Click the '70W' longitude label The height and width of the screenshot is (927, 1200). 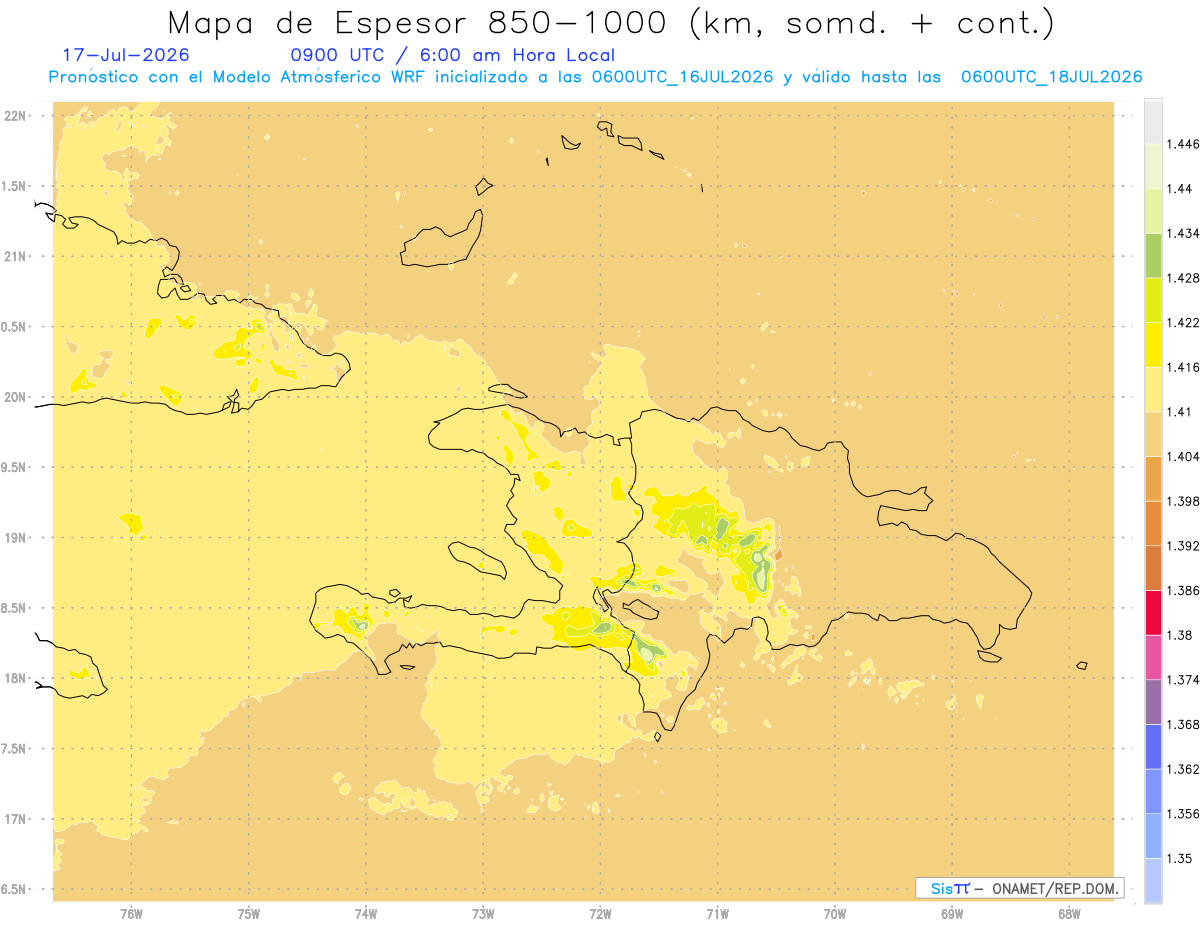[835, 914]
